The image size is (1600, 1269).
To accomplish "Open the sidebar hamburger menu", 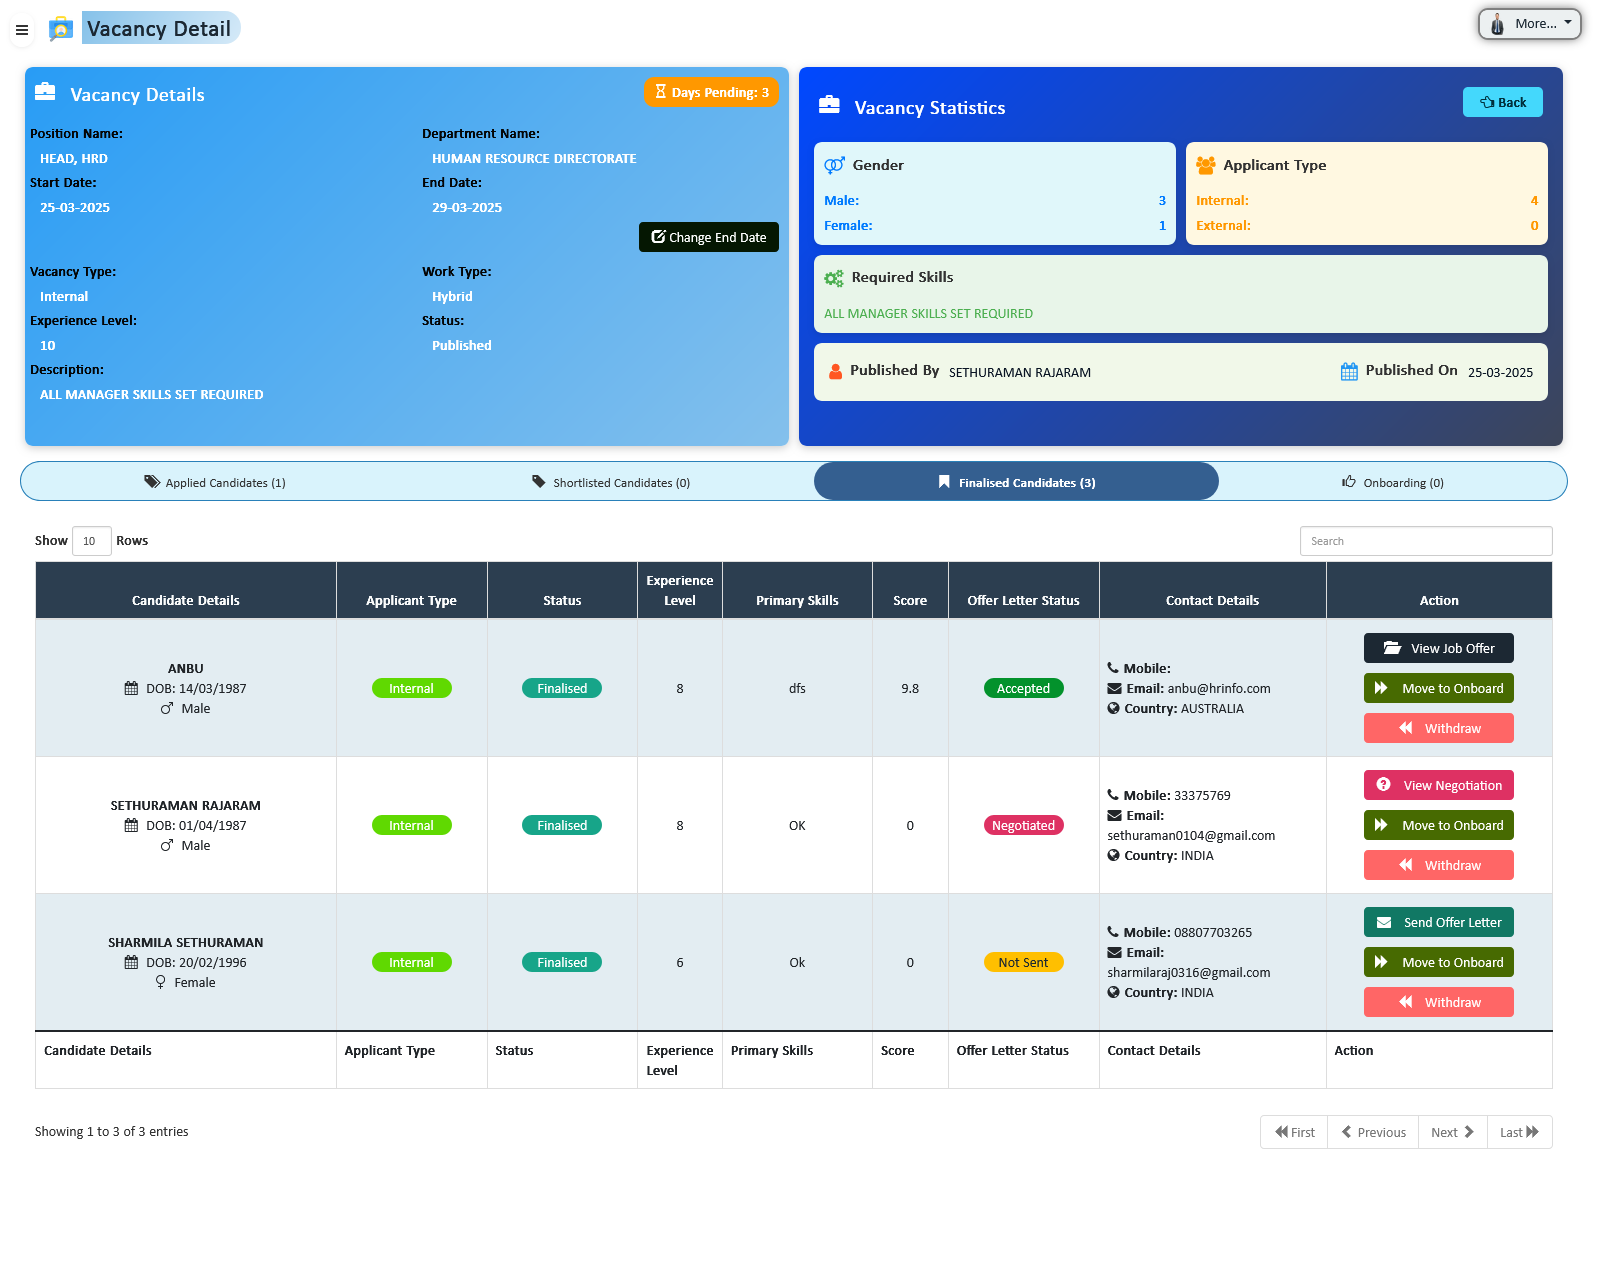I will coord(22,30).
